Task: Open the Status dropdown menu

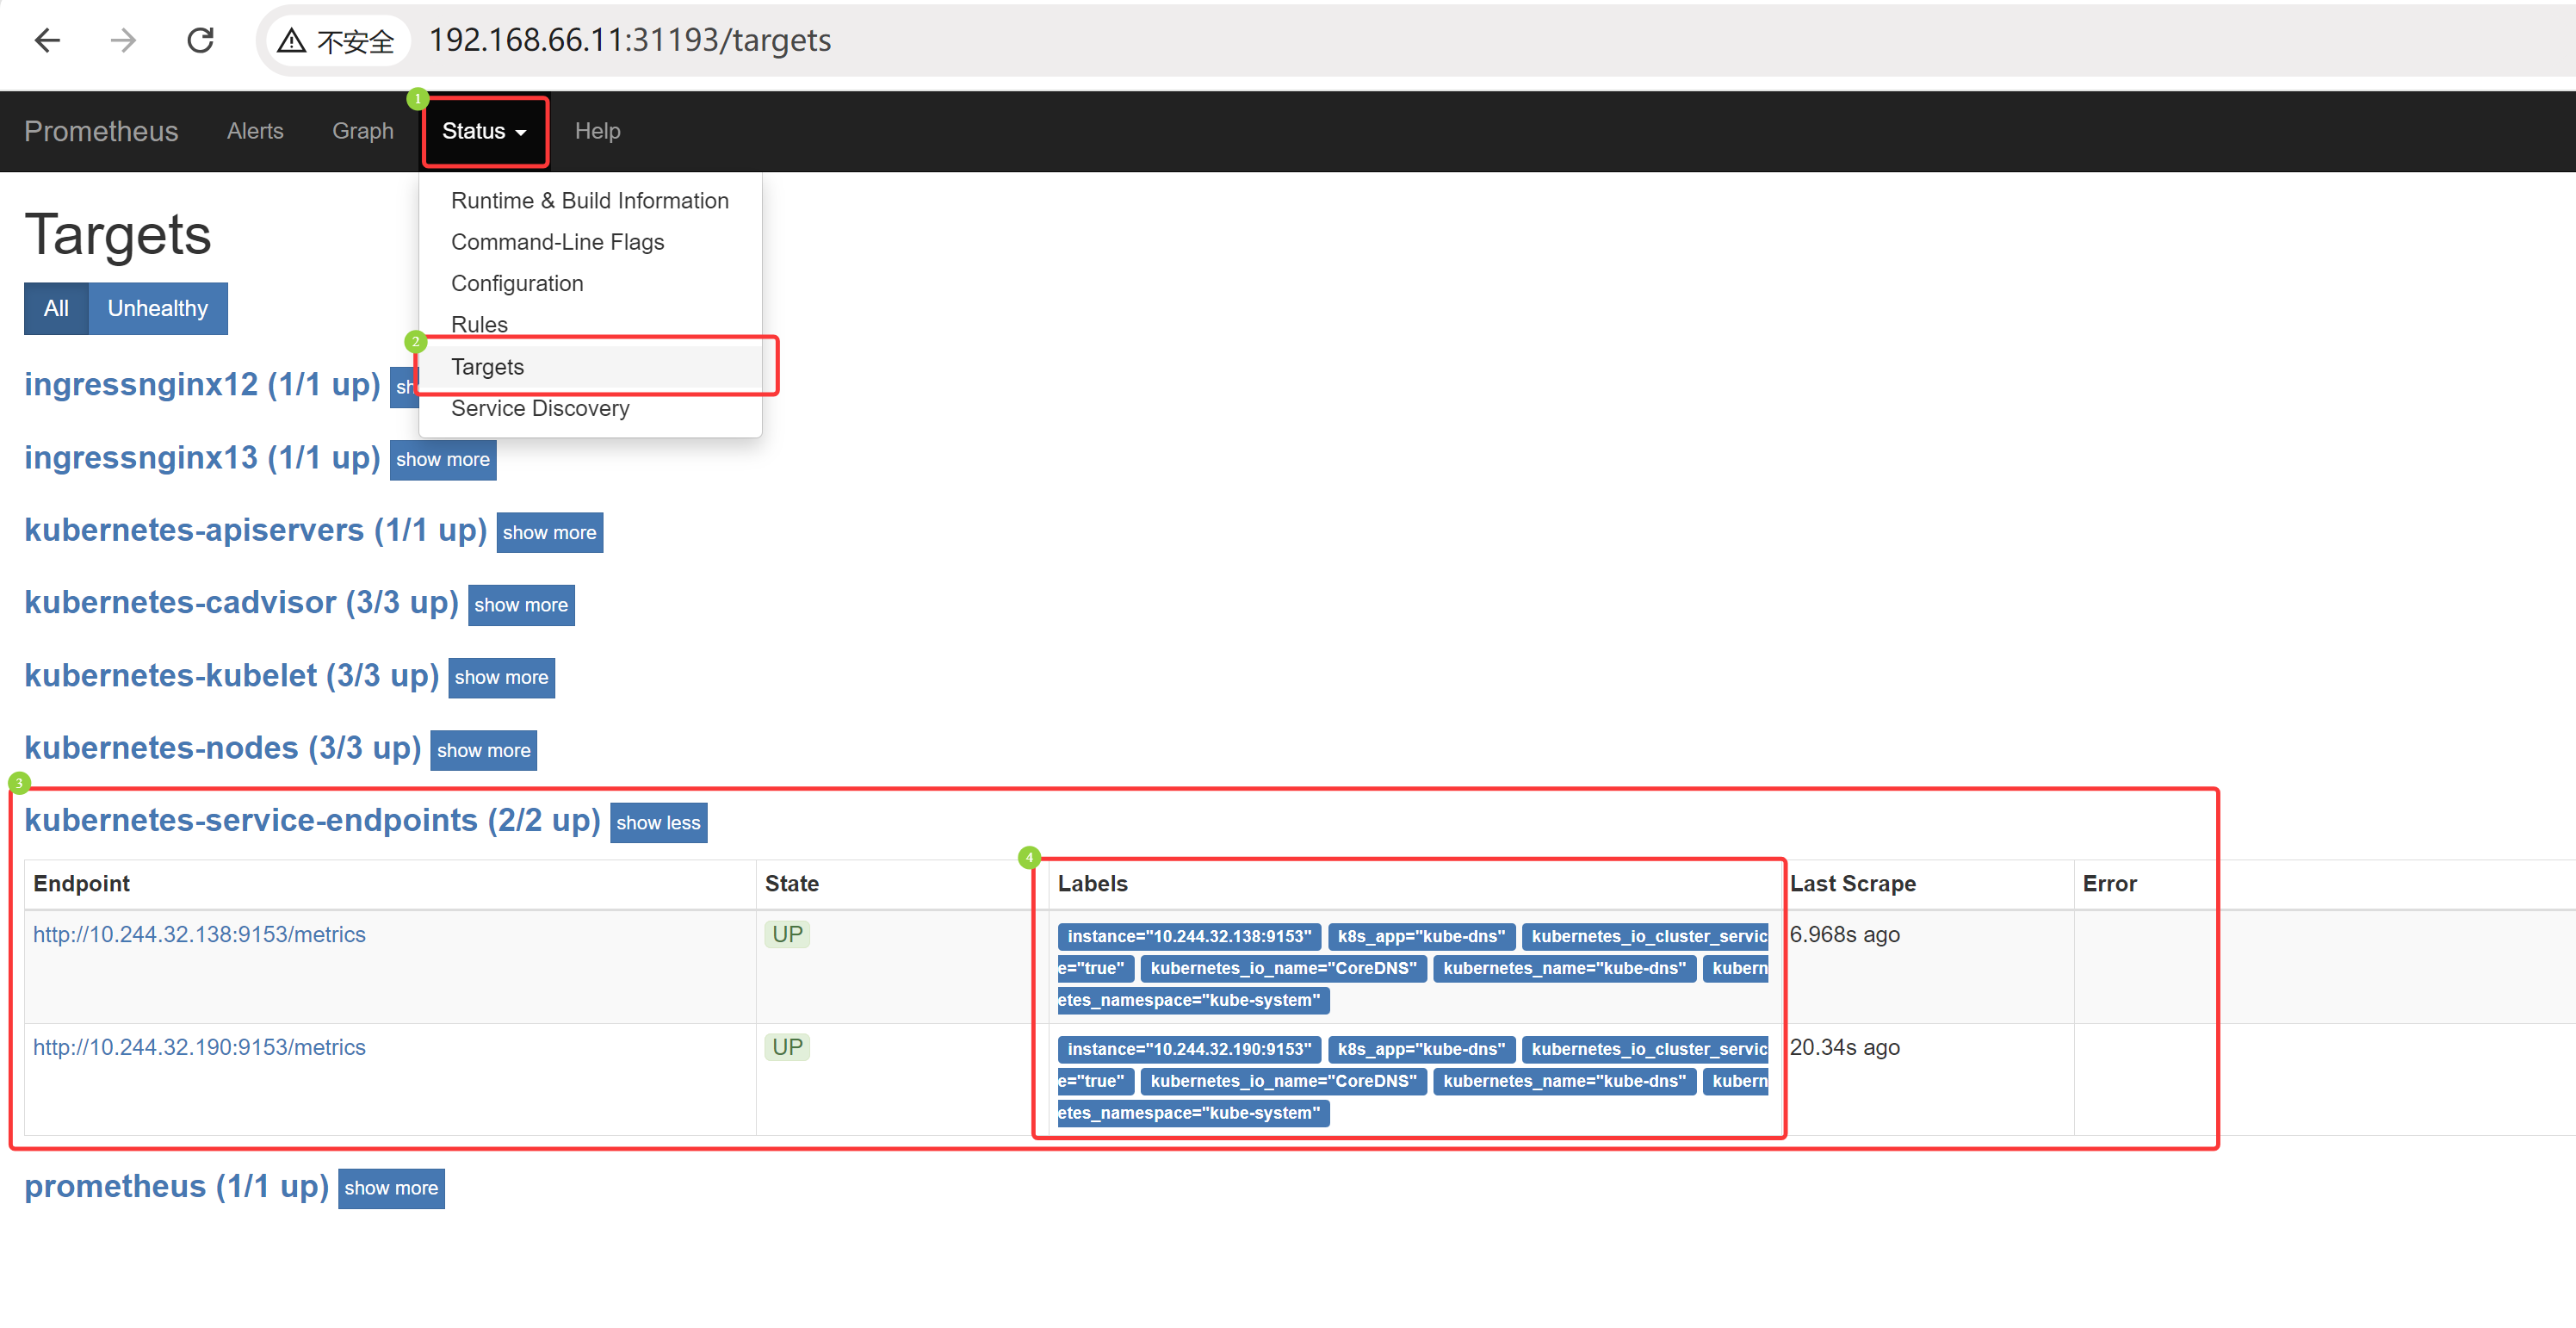Action: tap(484, 131)
